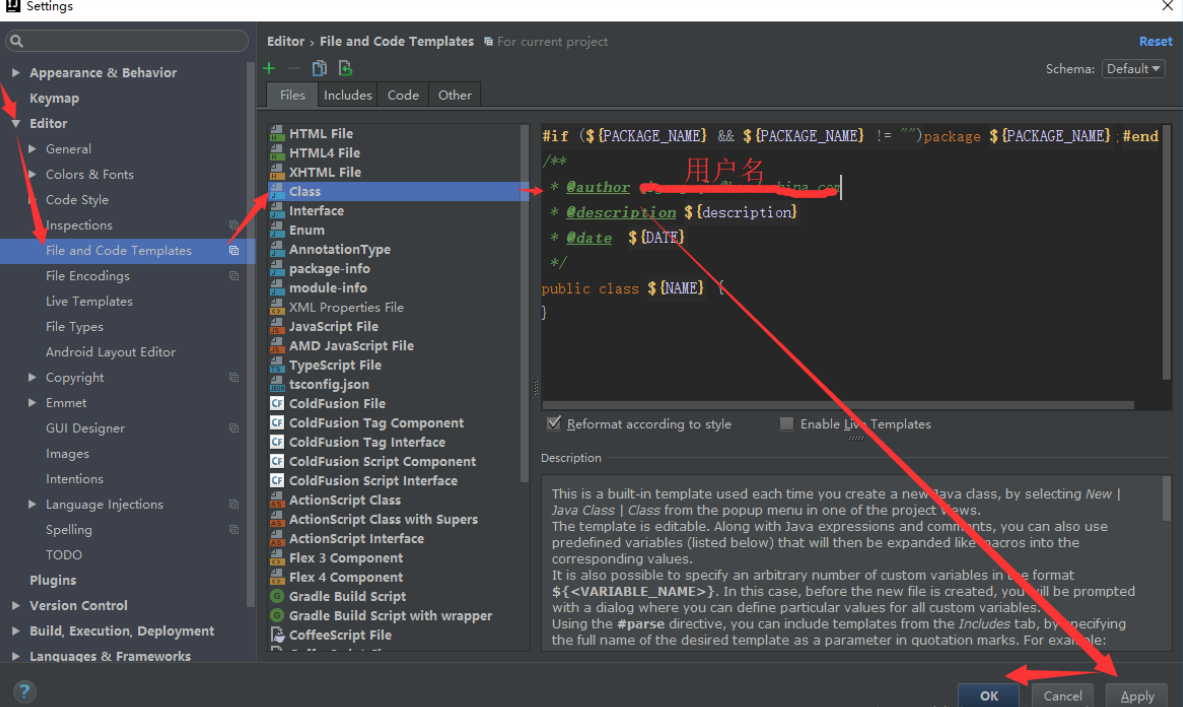The height and width of the screenshot is (707, 1183).
Task: Expand Appearance & Behavior section
Action: [15, 72]
